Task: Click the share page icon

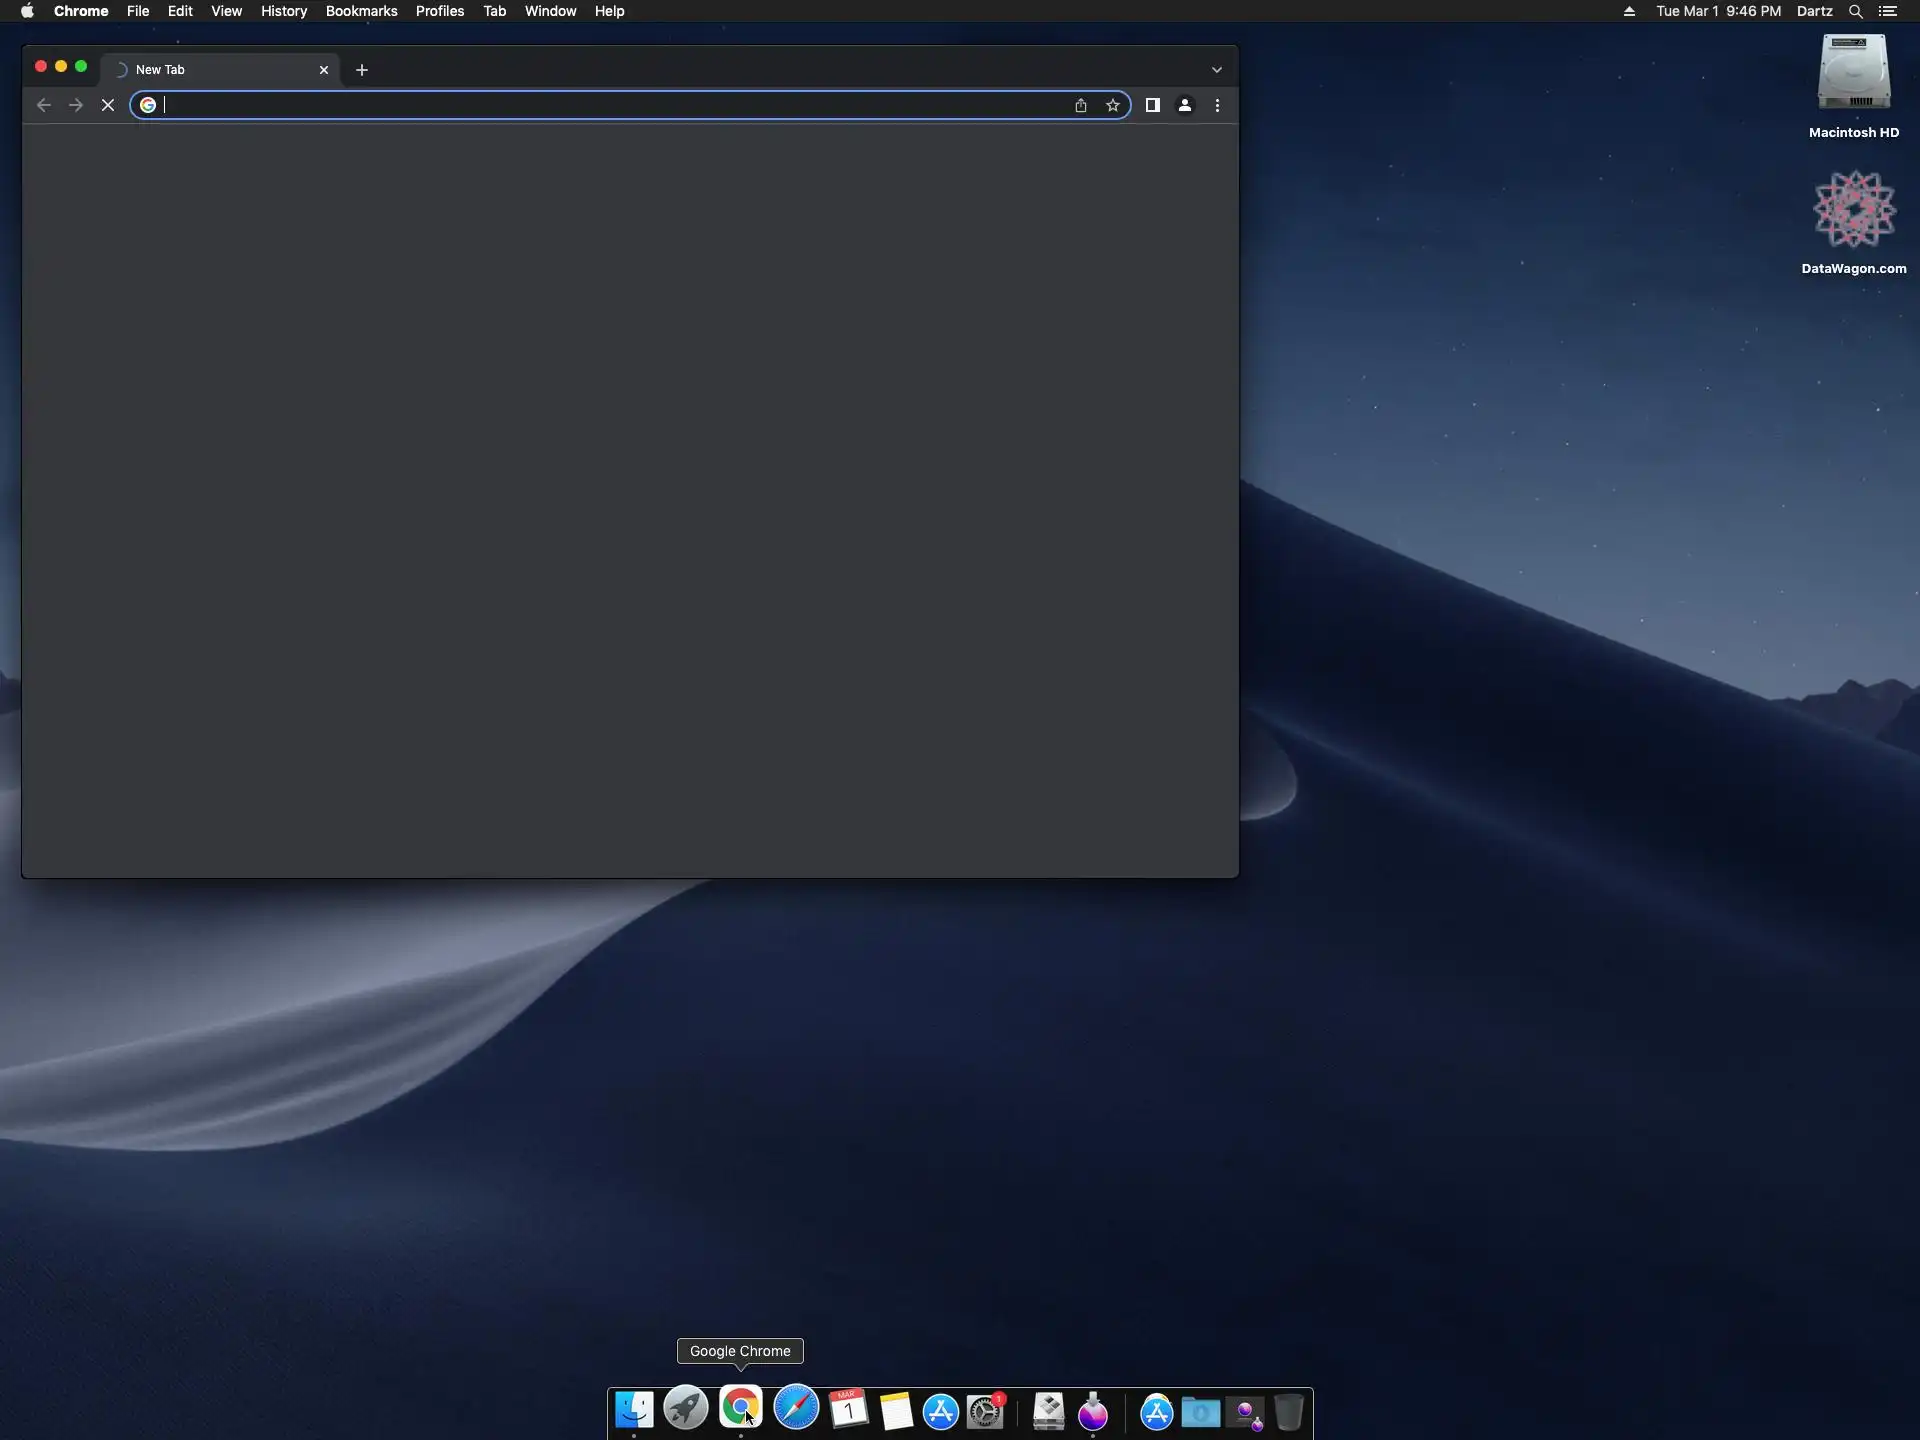Action: 1080,105
